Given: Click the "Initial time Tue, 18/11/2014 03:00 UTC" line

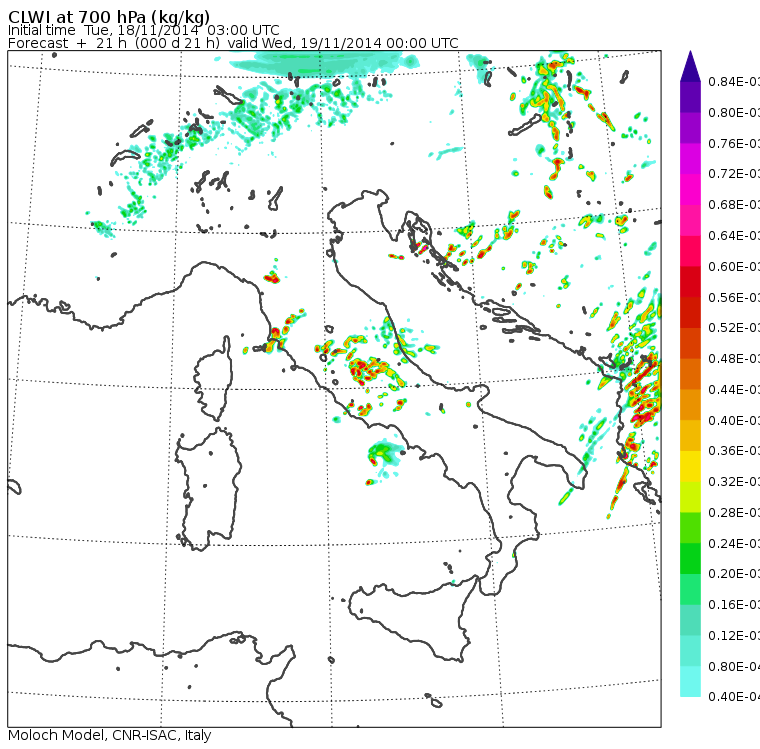Looking at the screenshot, I should (143, 30).
